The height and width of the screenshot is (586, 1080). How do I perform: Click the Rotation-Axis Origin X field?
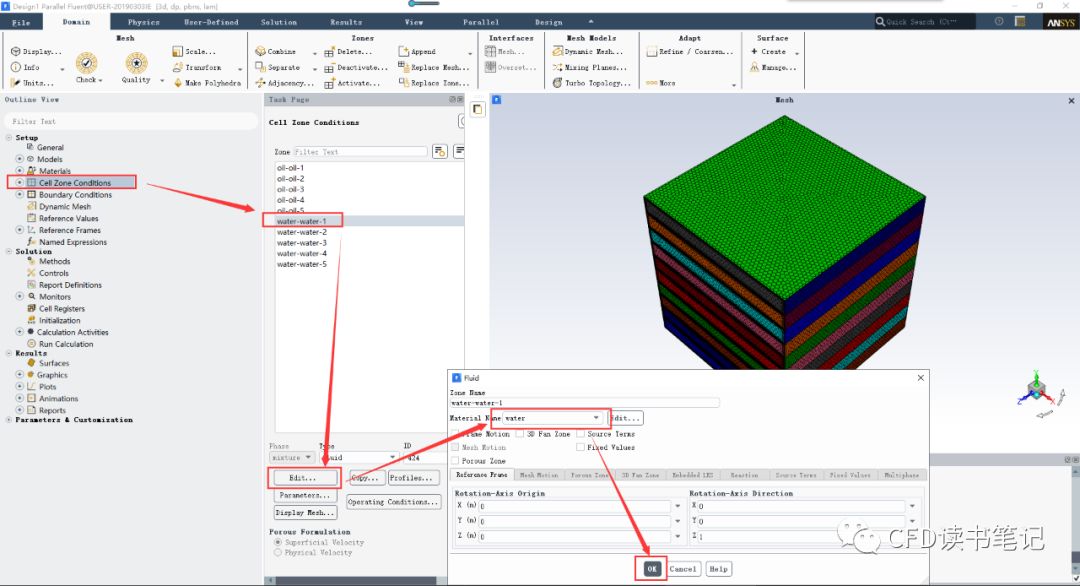[574, 506]
